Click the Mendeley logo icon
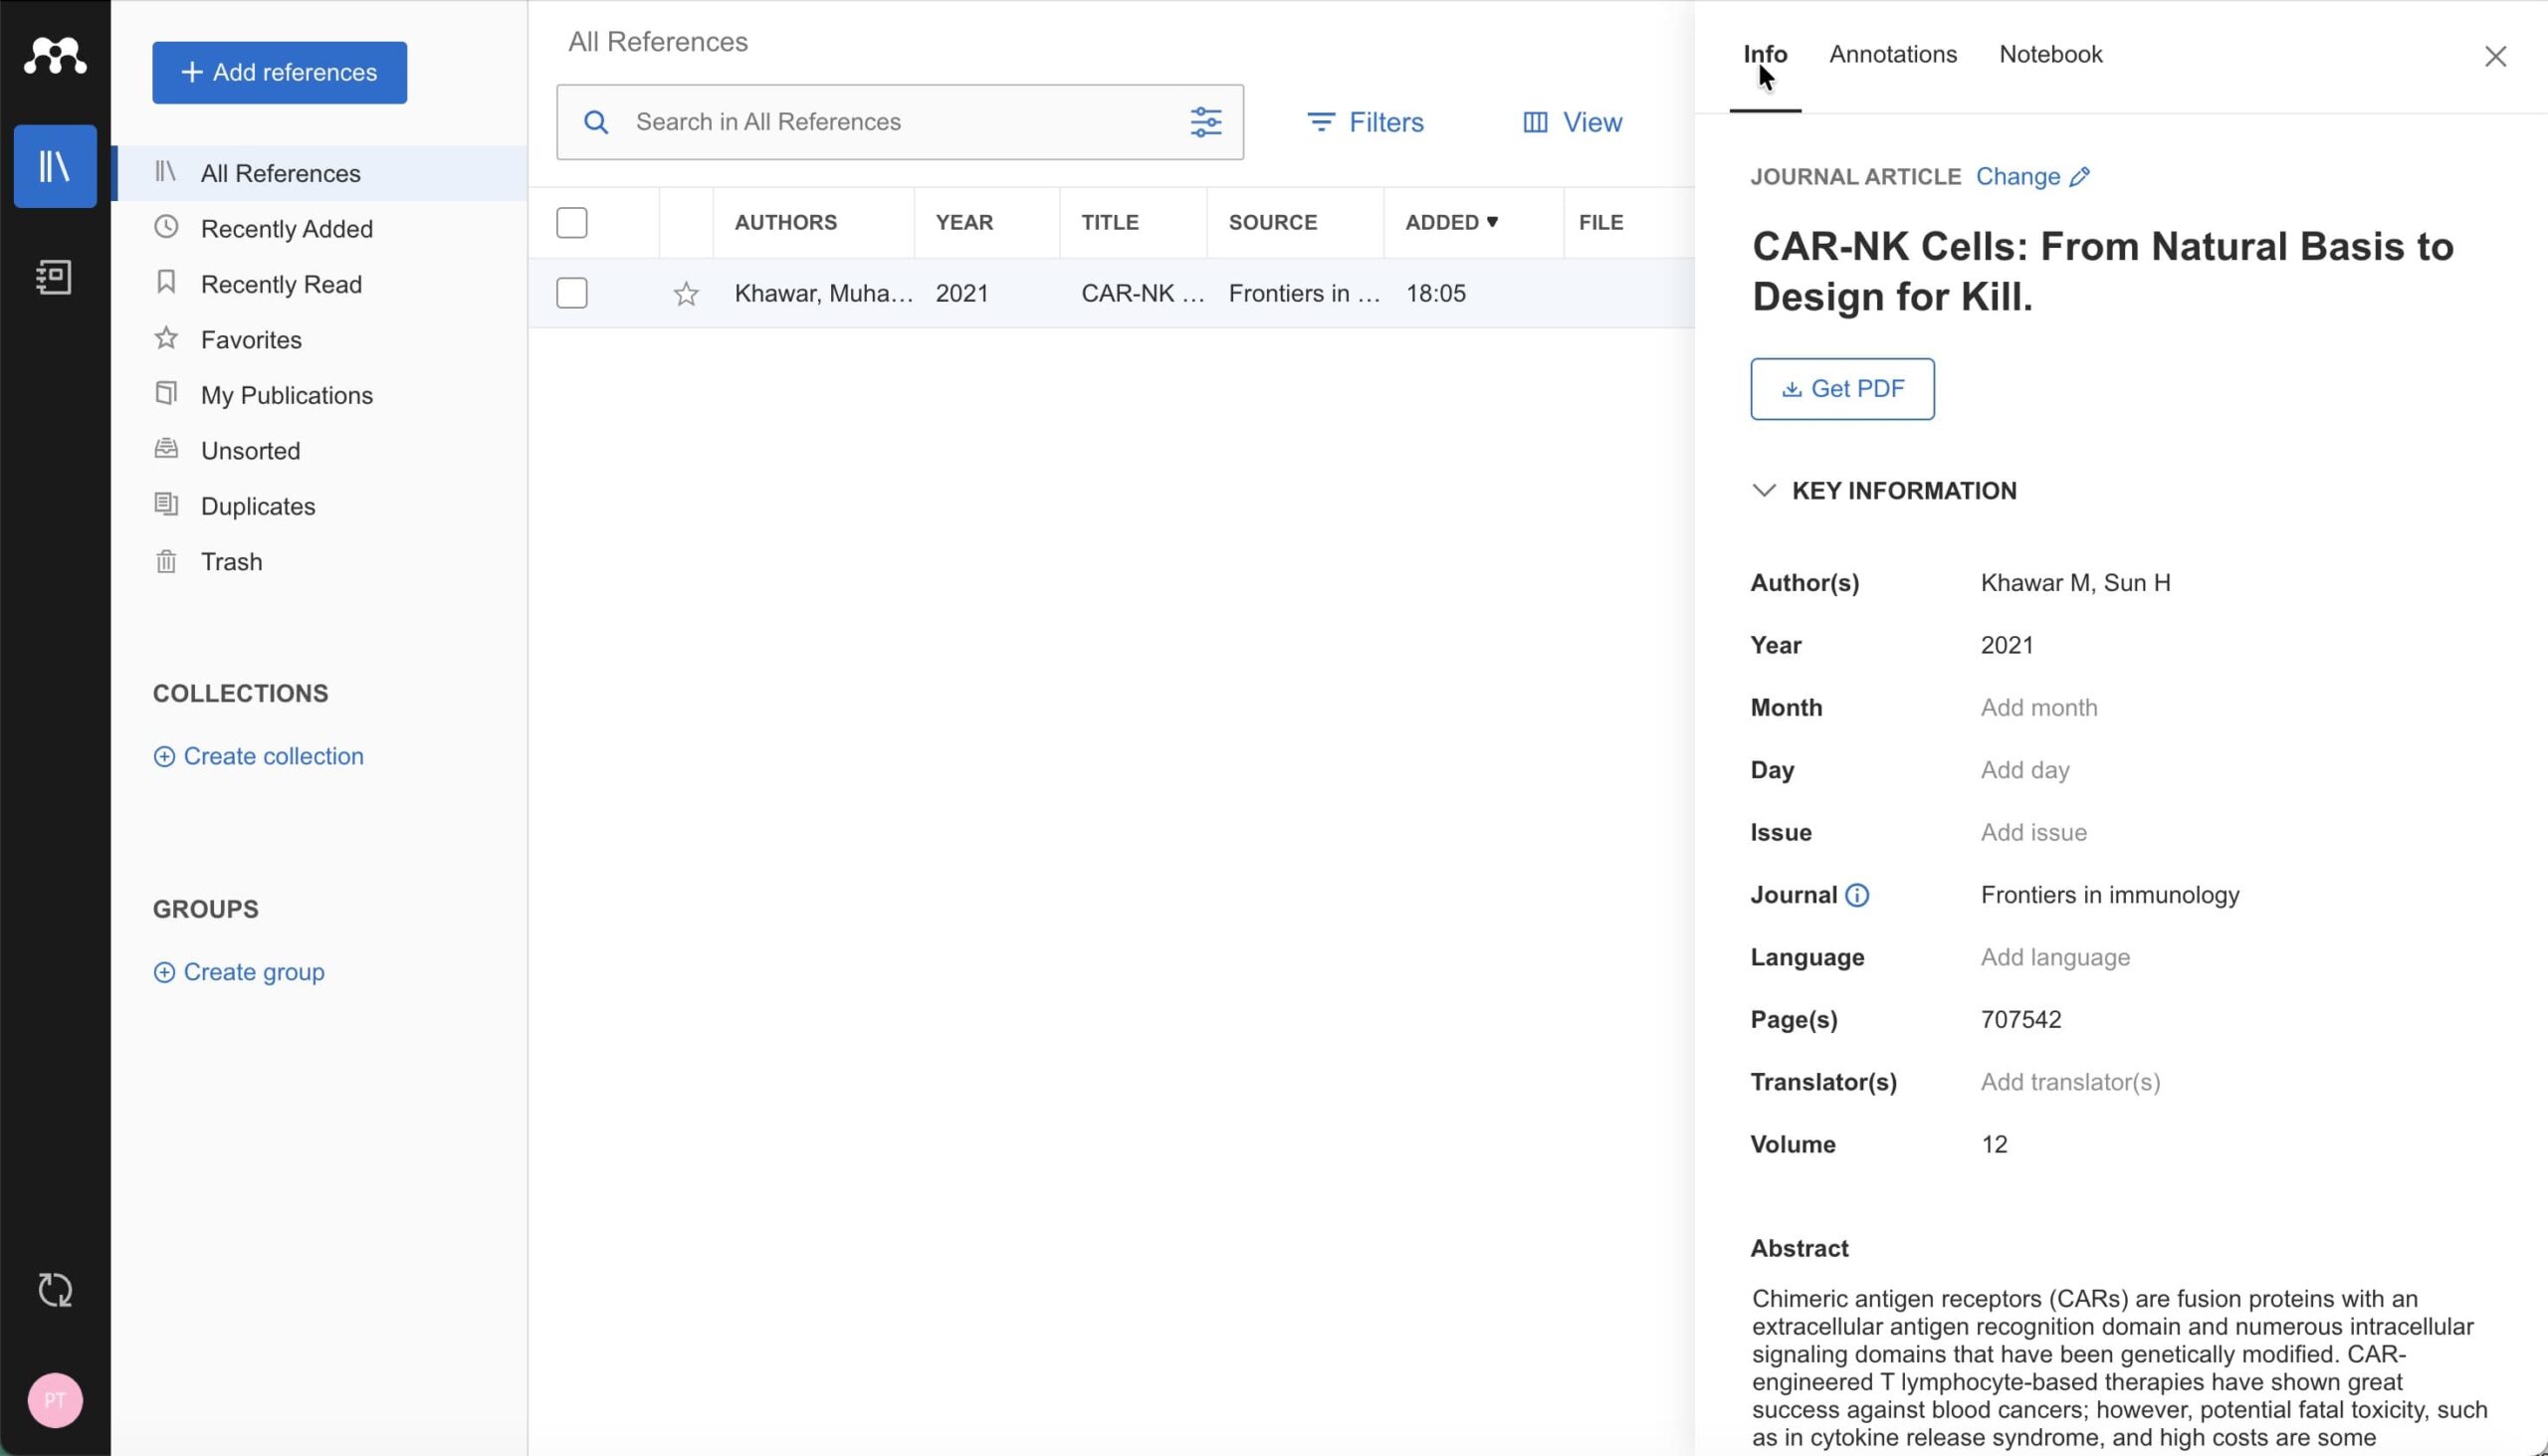The width and height of the screenshot is (2548, 1456). 55,56
